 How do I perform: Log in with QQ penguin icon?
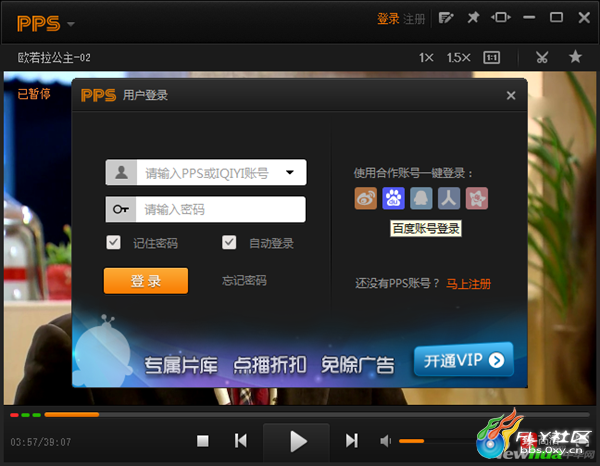[421, 198]
